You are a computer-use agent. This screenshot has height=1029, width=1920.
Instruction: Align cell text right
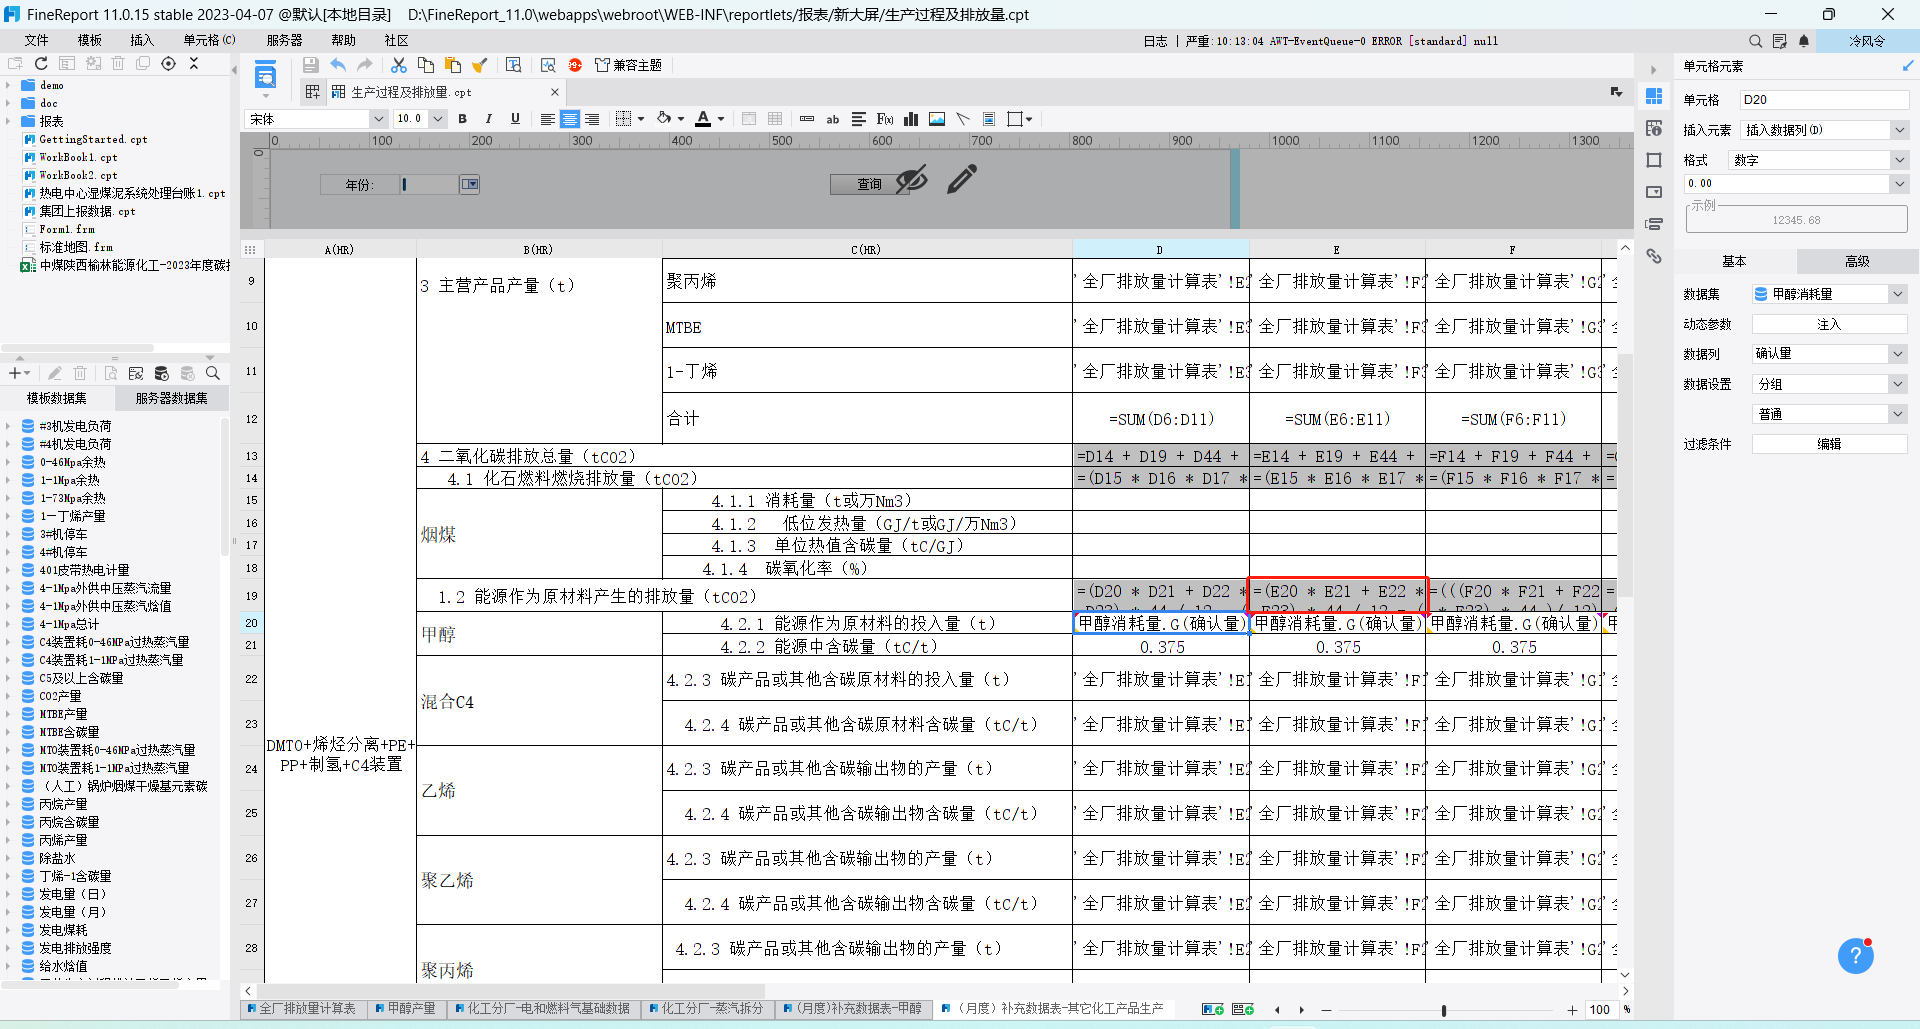click(592, 119)
